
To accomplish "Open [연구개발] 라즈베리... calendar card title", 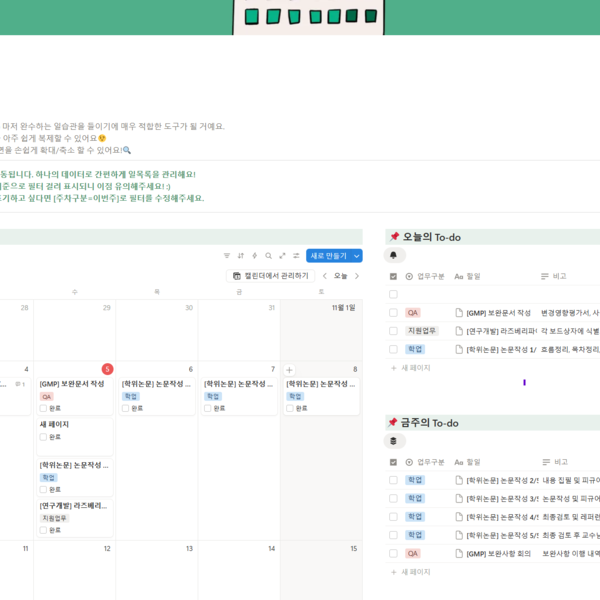I will click(73, 506).
